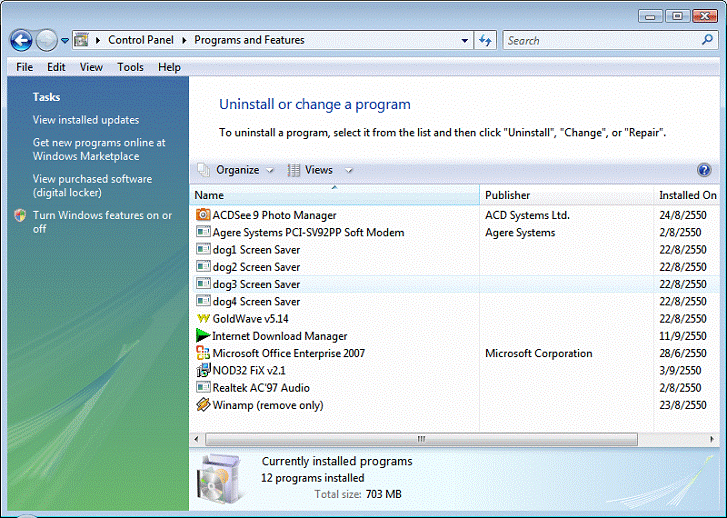
Task: Click the Organize toolbar icon
Action: click(204, 170)
